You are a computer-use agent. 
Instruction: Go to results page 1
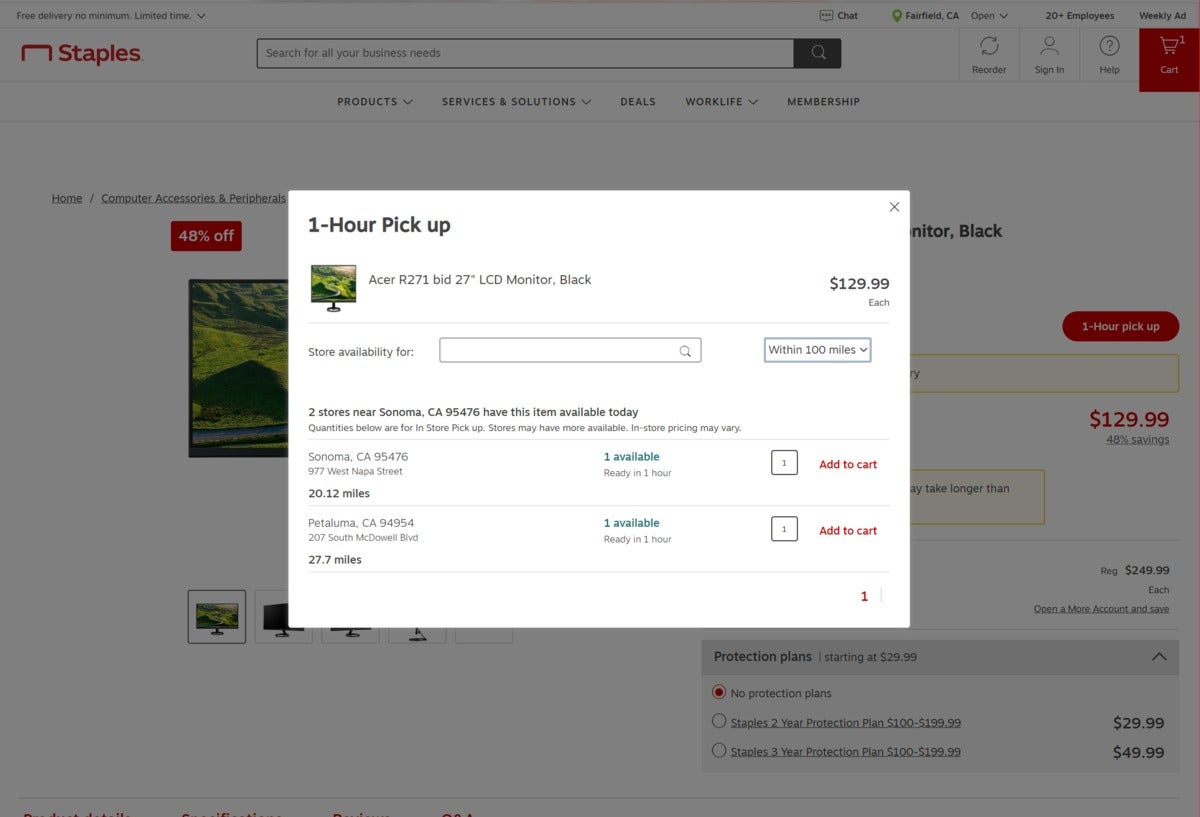(x=864, y=596)
